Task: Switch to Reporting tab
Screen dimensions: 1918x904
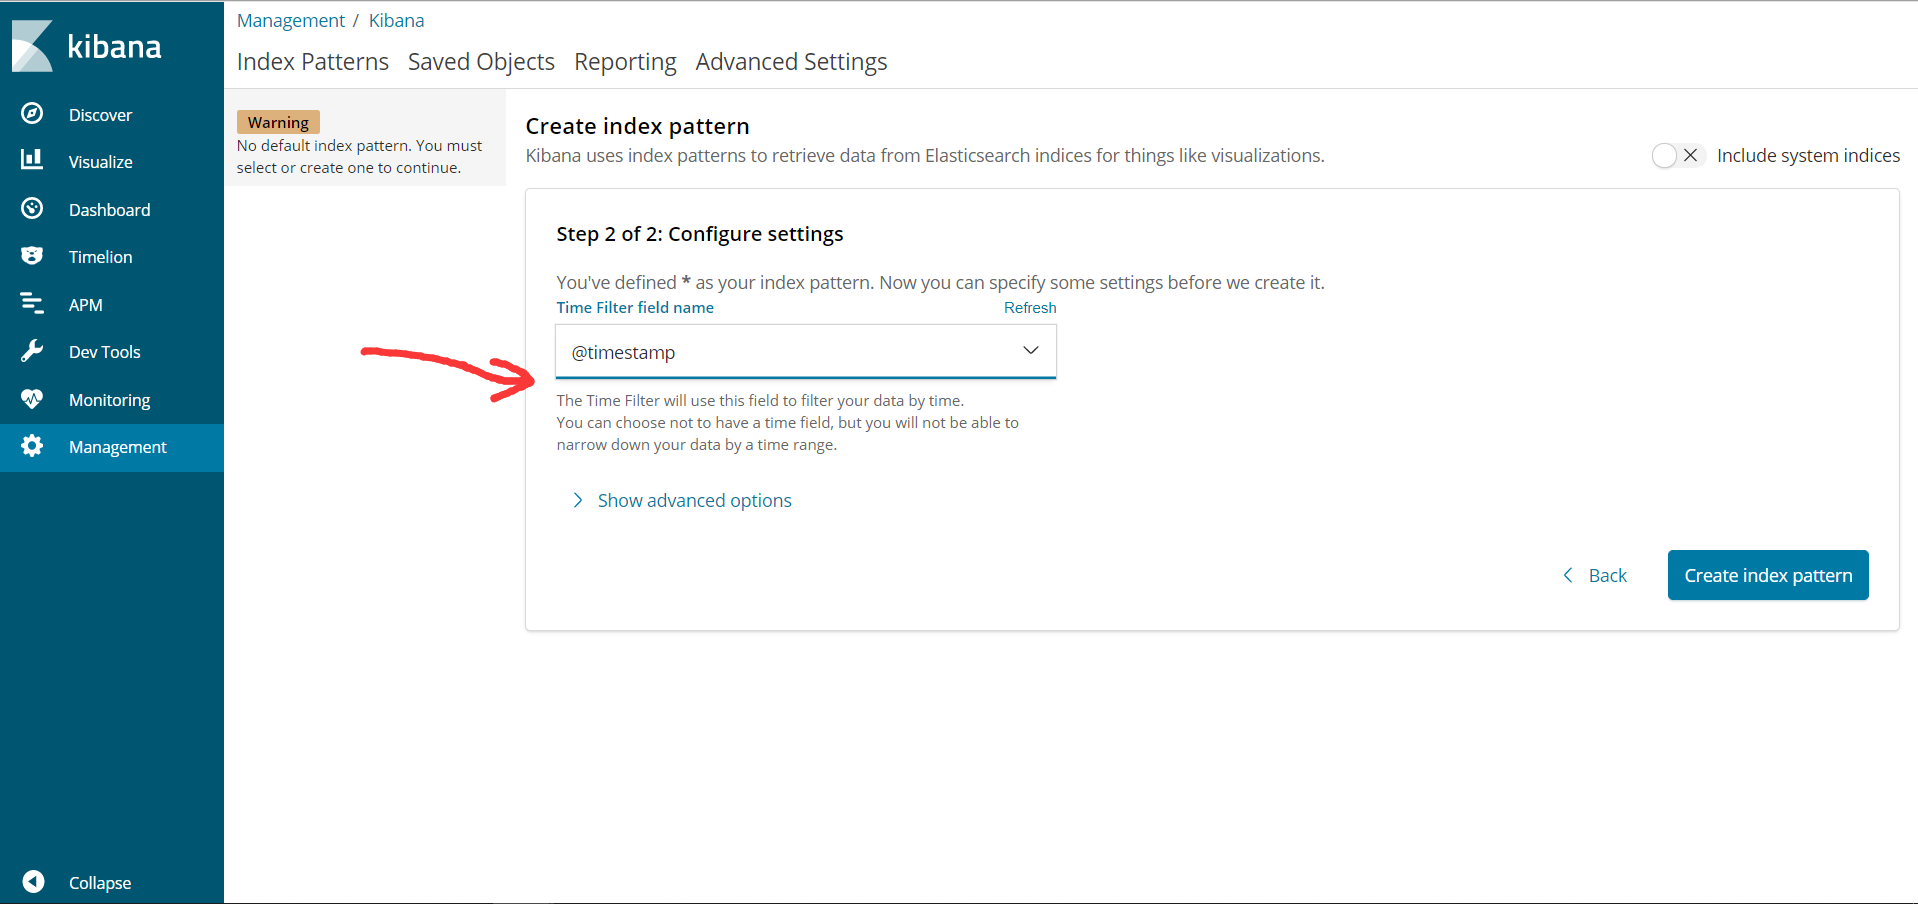Action: pyautogui.click(x=625, y=62)
